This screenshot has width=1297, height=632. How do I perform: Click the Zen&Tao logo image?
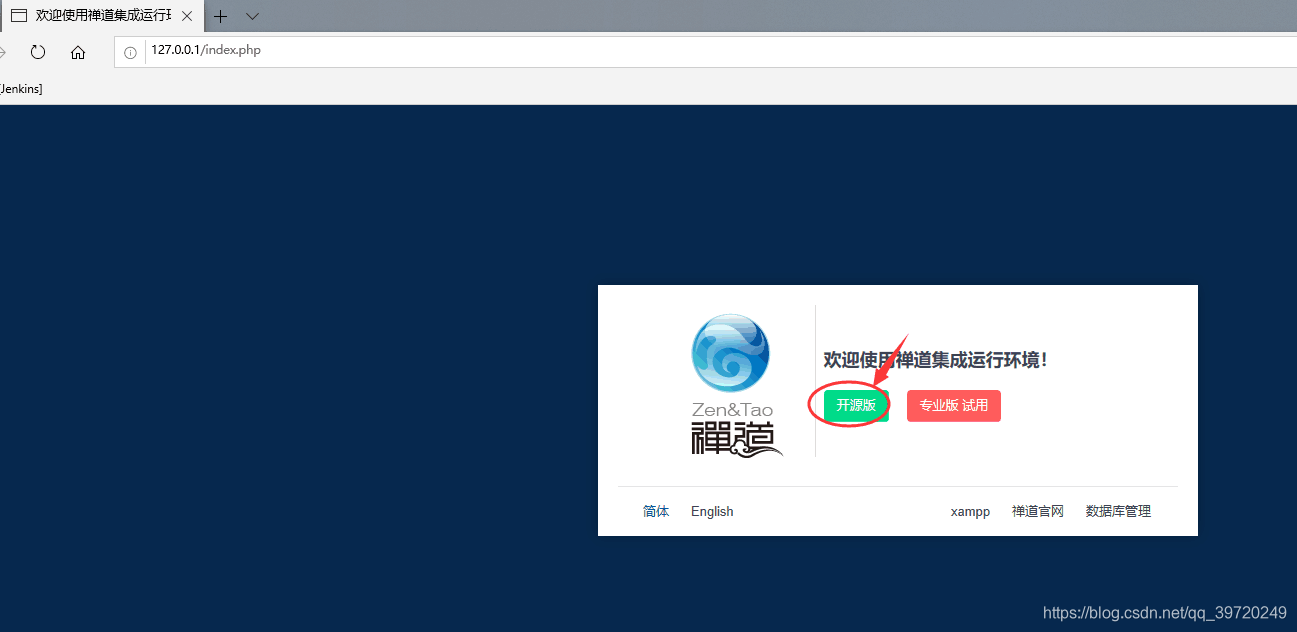pos(731,353)
